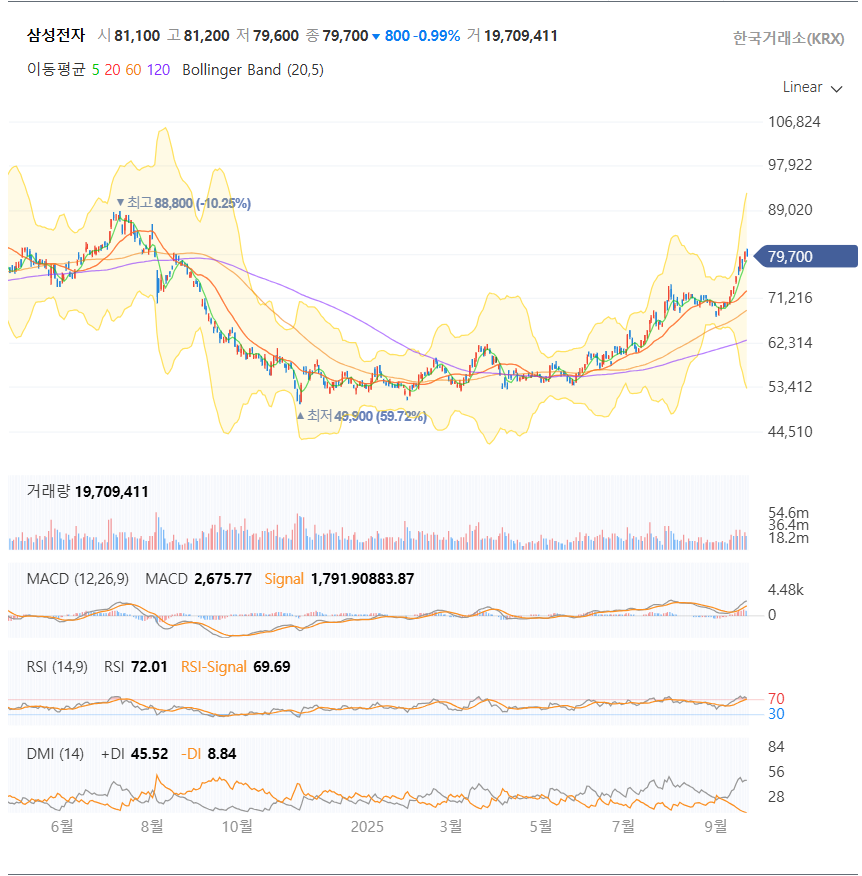Viewport: 862px width, 876px height.
Task: Click the 71,216 price axis label
Action: pyautogui.click(x=790, y=298)
